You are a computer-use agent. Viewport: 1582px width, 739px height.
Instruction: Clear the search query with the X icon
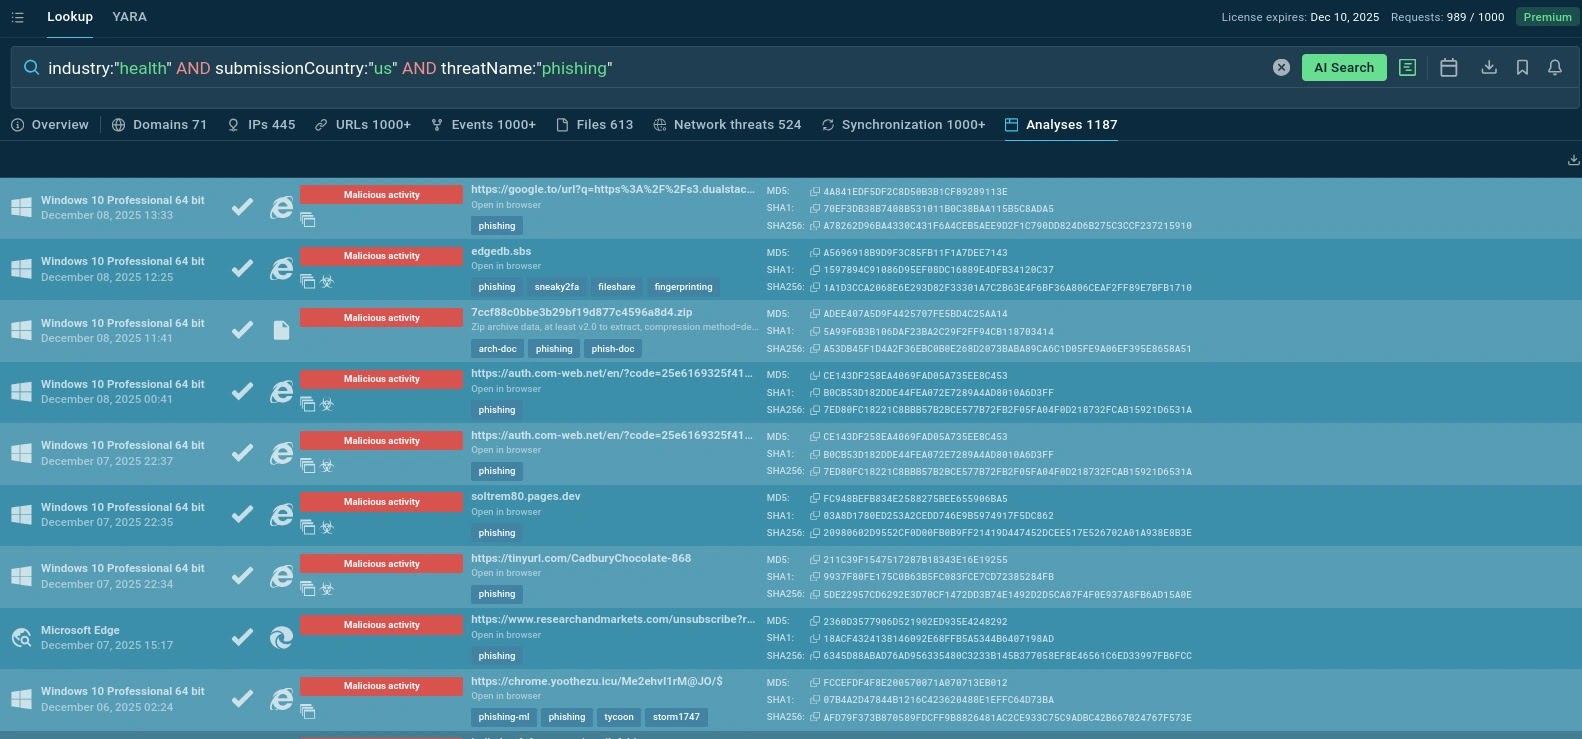click(1281, 67)
